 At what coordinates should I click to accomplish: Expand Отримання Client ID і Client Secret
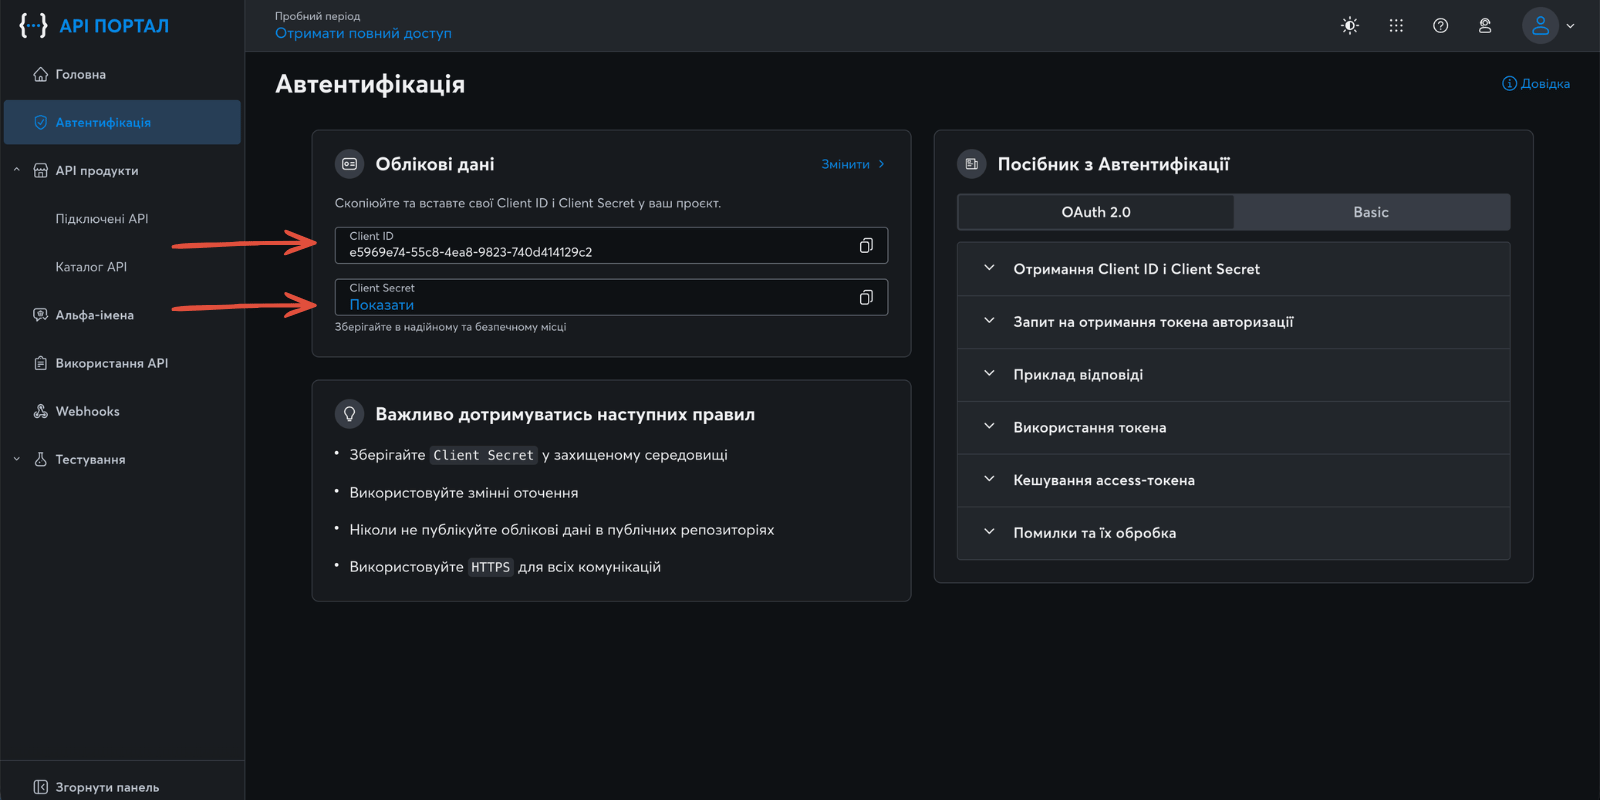1233,269
